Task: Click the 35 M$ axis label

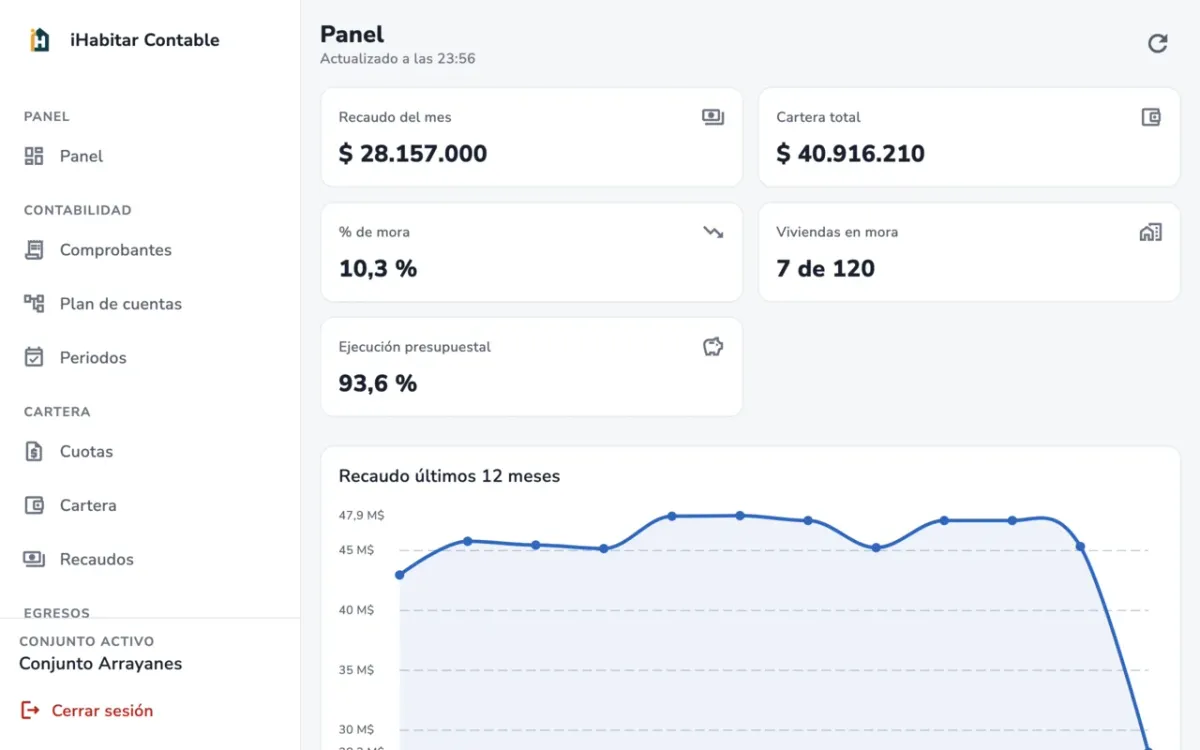Action: (357, 670)
